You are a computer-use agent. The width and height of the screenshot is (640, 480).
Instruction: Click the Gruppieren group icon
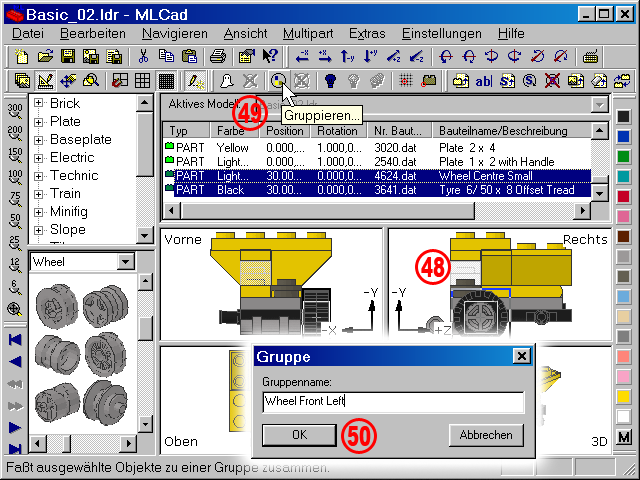[x=278, y=81]
